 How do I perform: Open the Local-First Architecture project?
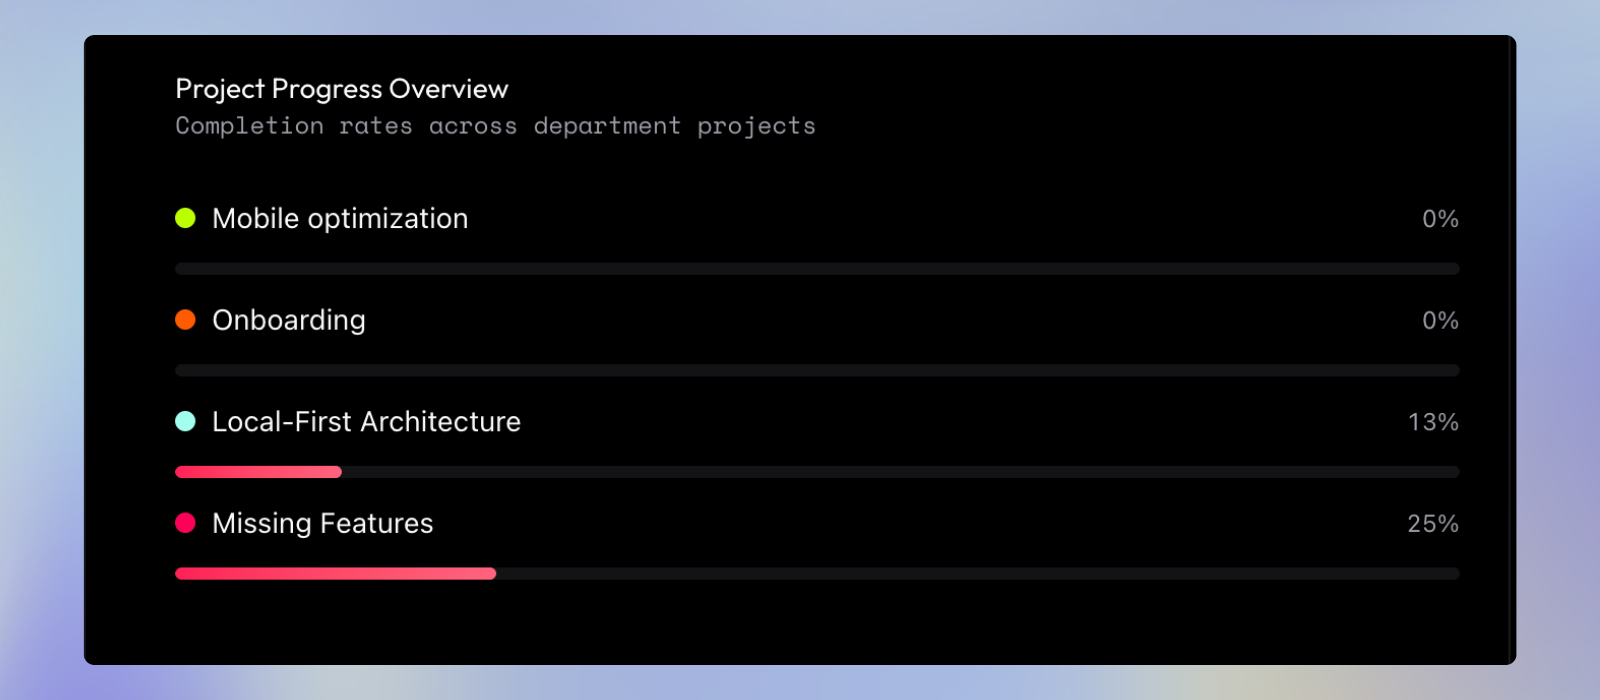366,422
